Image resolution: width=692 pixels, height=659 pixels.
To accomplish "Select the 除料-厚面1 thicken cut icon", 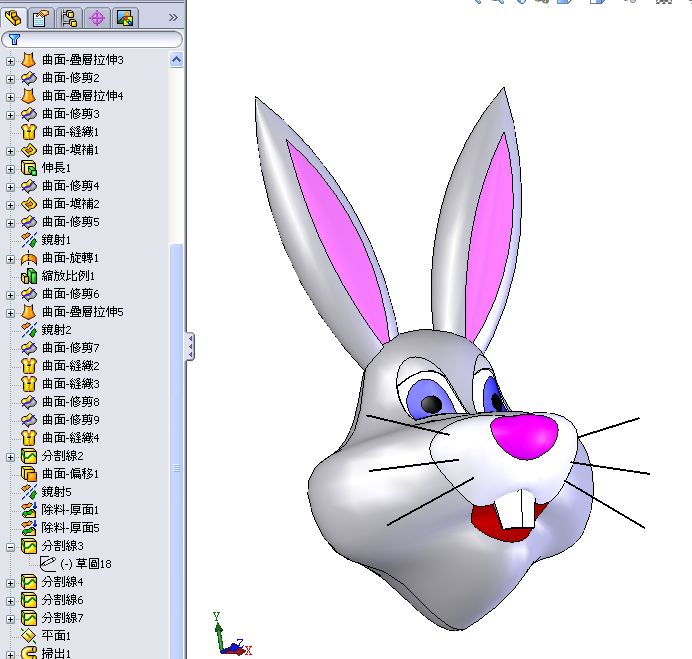I will 29,510.
